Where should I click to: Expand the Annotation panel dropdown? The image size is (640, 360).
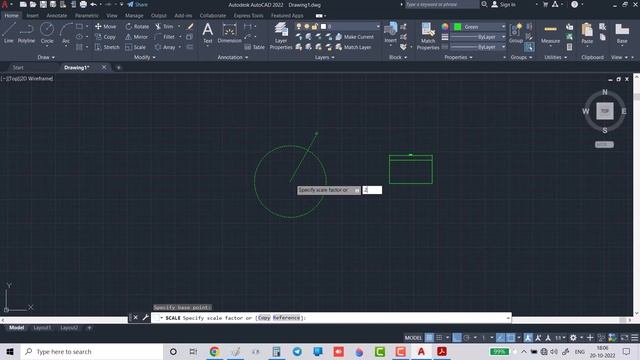point(233,57)
